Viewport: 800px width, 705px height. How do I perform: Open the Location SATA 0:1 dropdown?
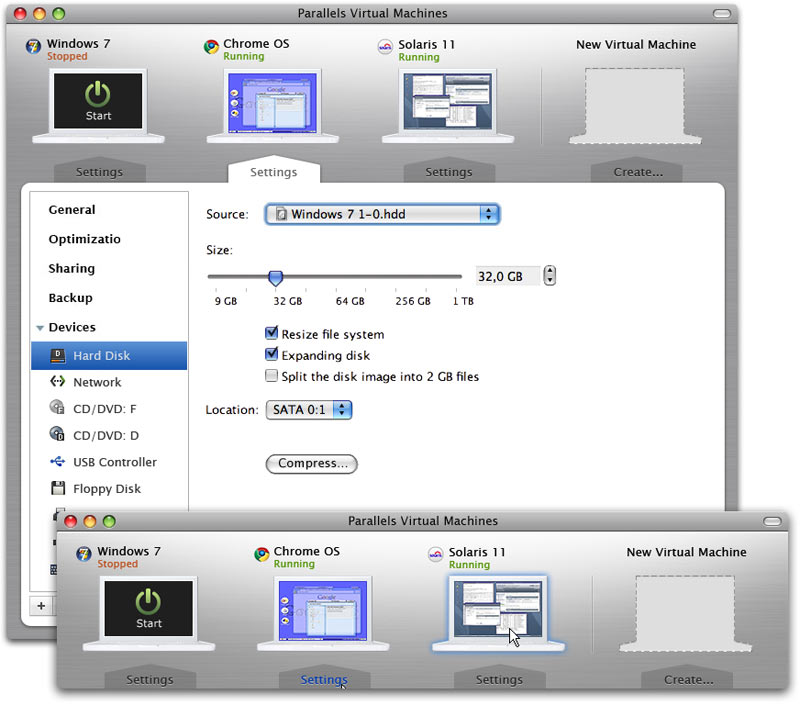tap(308, 410)
